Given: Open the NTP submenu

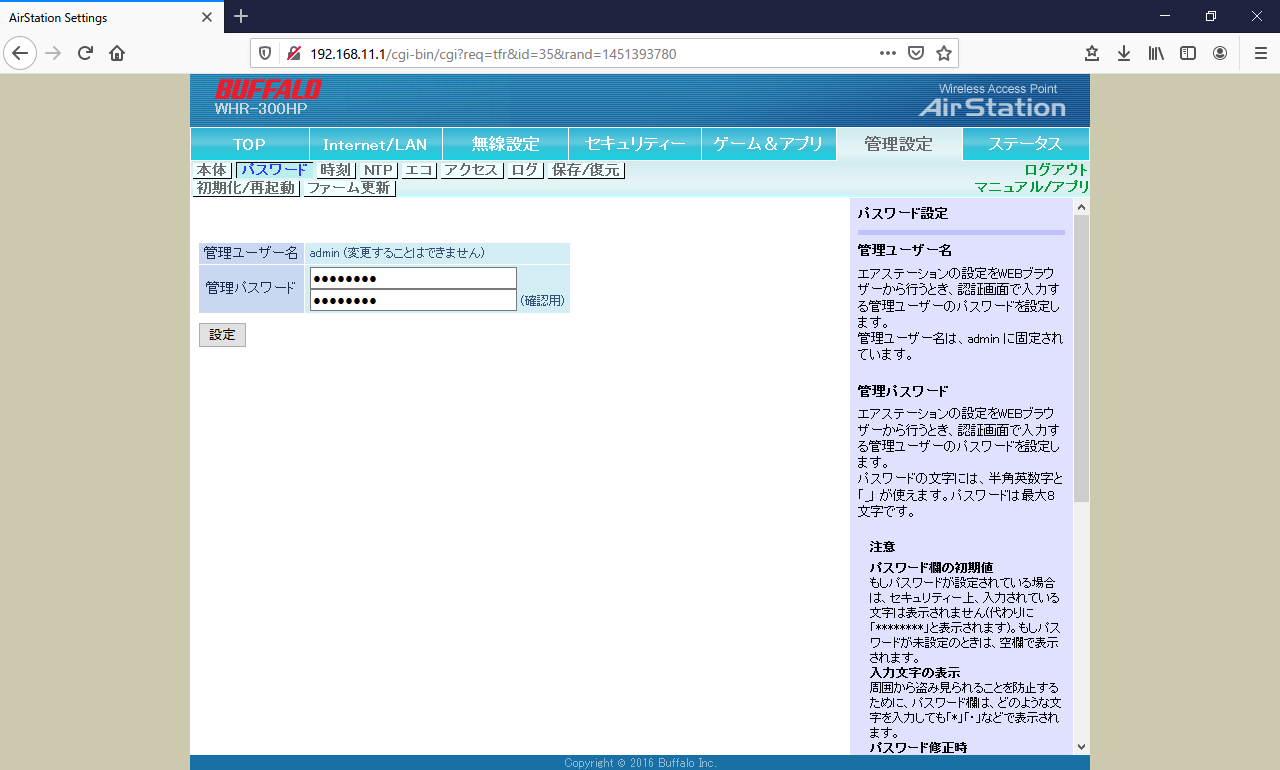Looking at the screenshot, I should [378, 170].
